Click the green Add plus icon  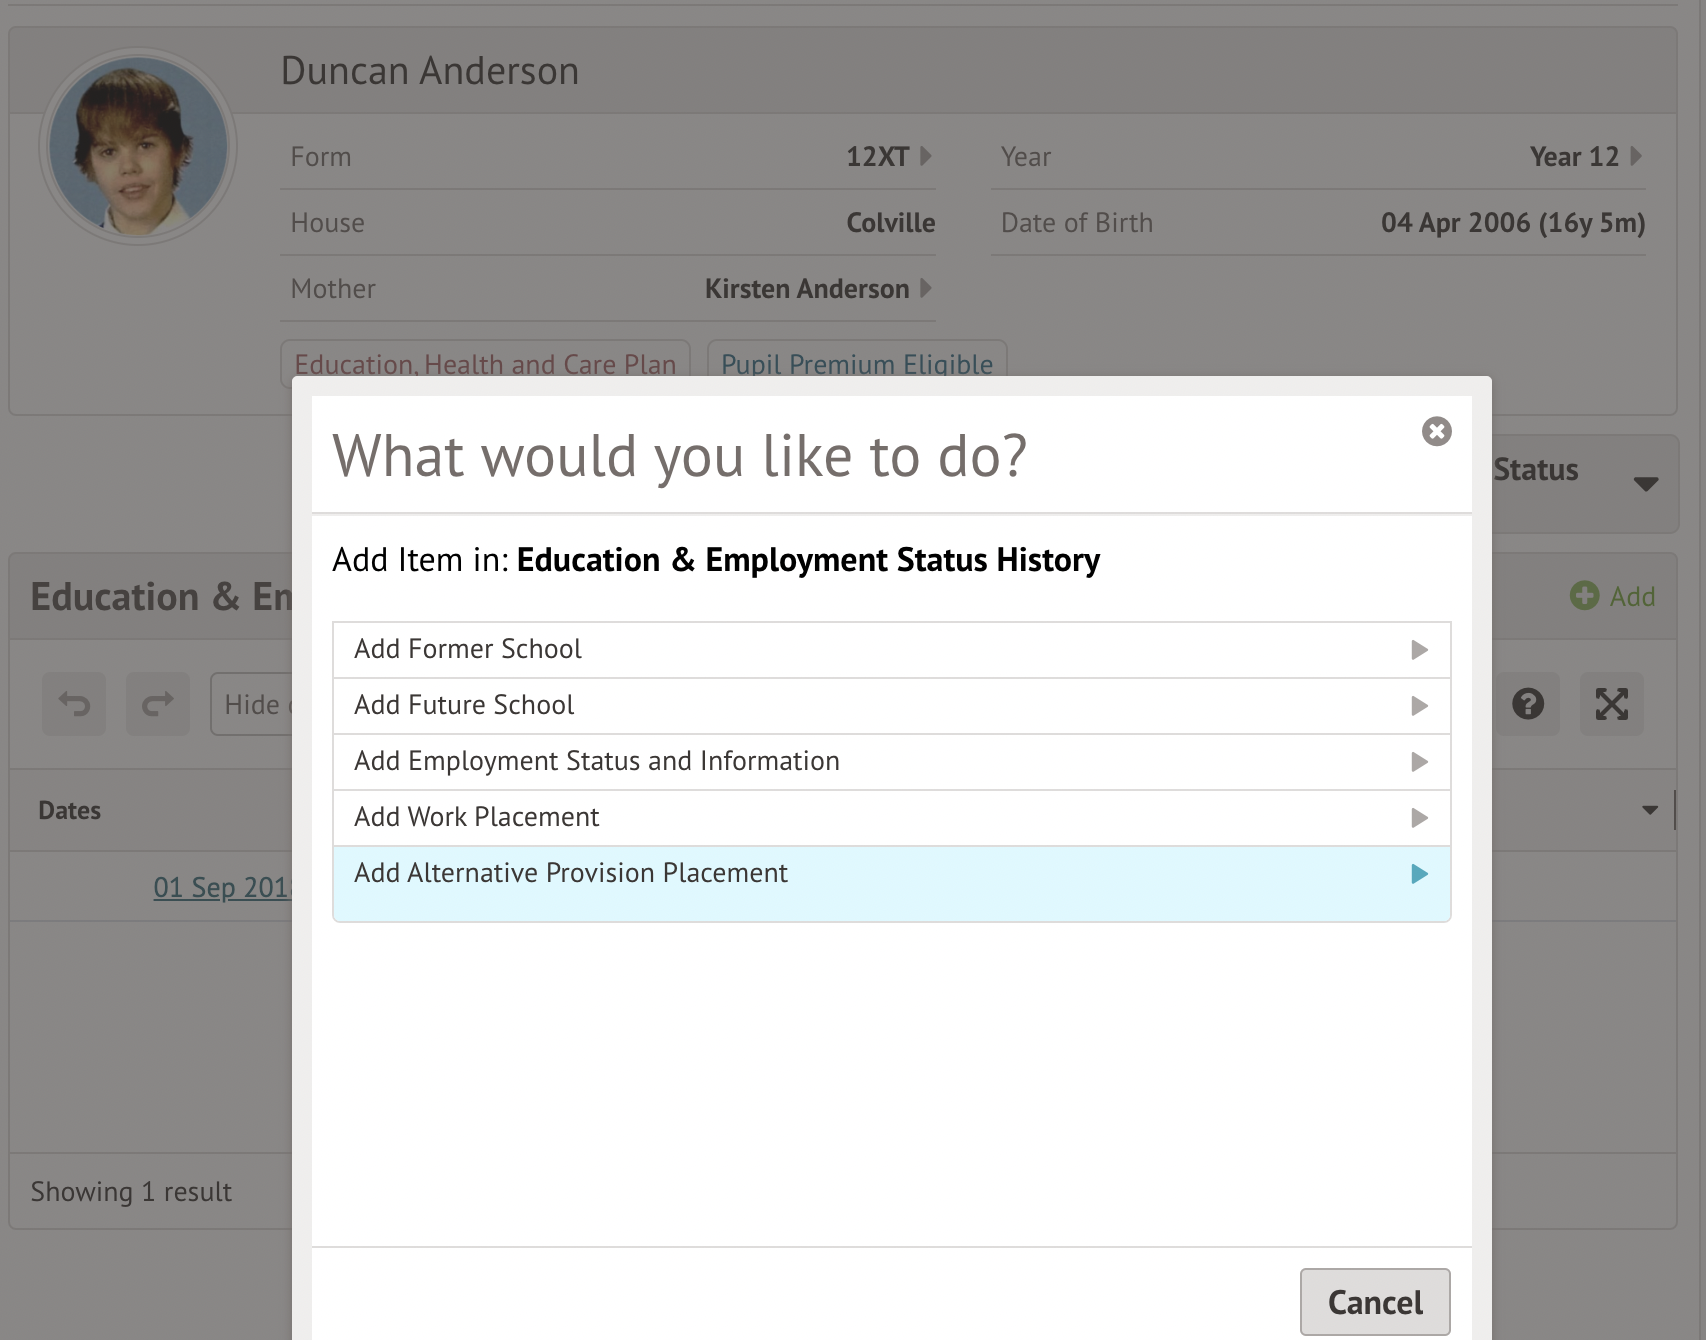(x=1584, y=596)
